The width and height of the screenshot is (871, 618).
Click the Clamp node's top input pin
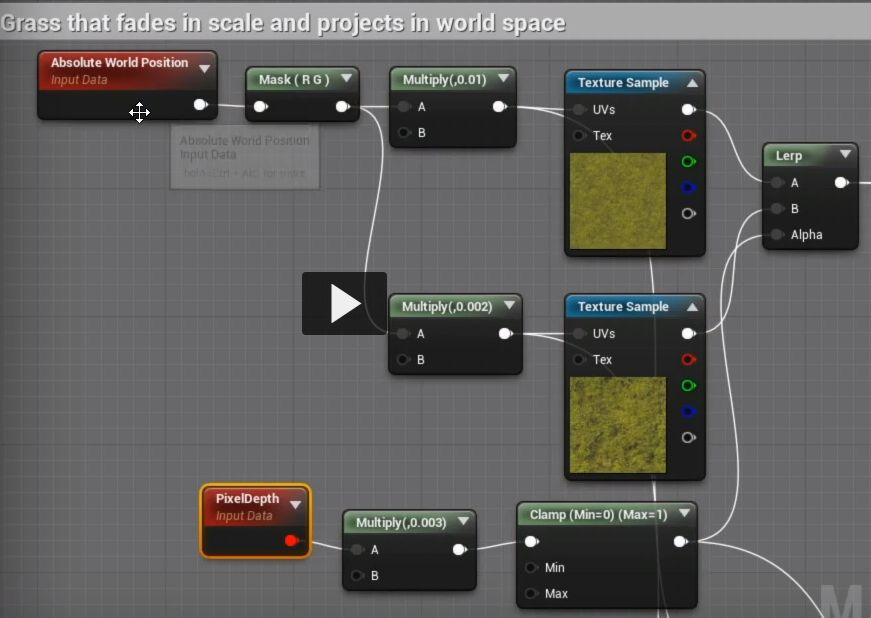coord(532,541)
